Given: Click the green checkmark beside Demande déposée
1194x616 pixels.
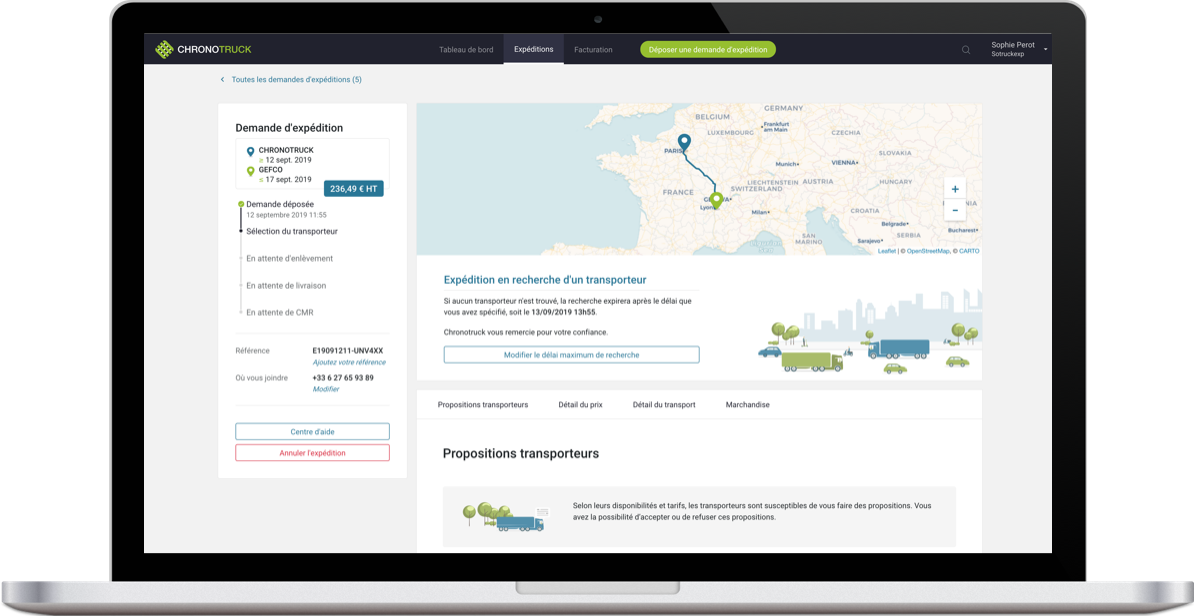Looking at the screenshot, I should 241,203.
